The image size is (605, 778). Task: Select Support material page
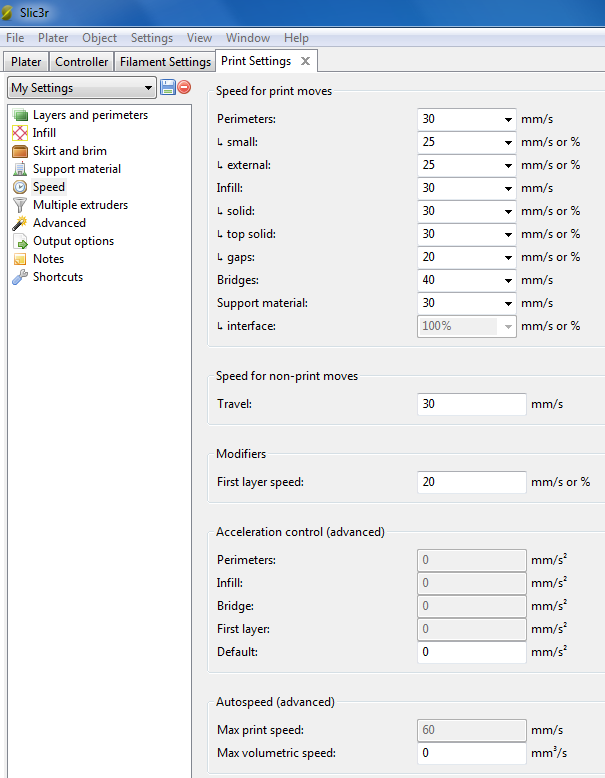tap(77, 169)
